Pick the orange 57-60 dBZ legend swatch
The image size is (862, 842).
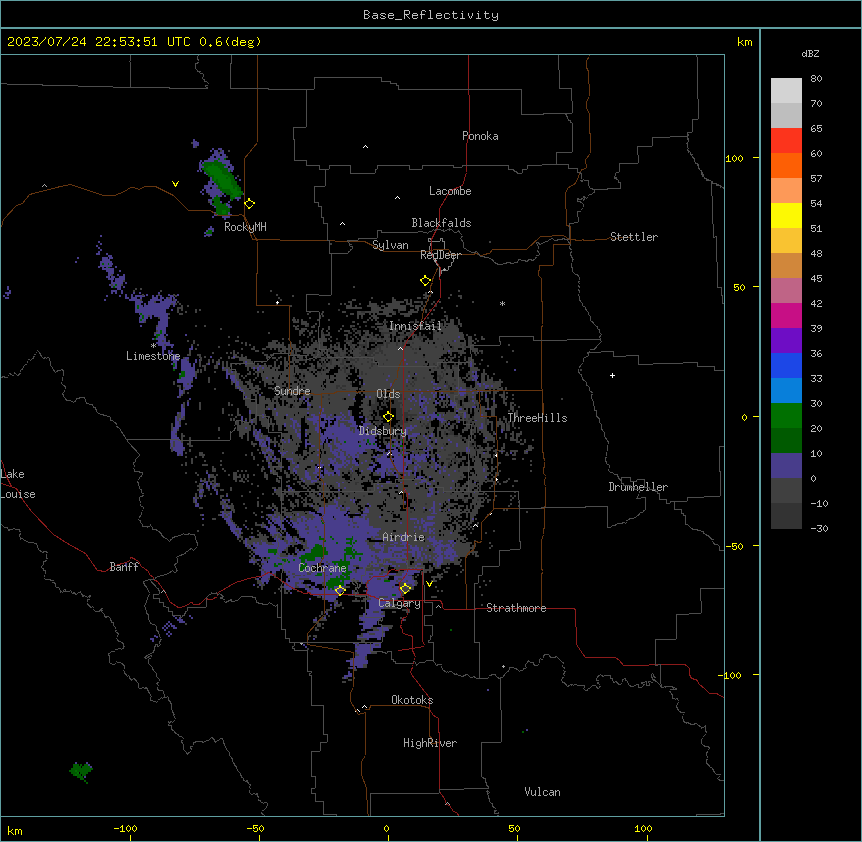786,165
